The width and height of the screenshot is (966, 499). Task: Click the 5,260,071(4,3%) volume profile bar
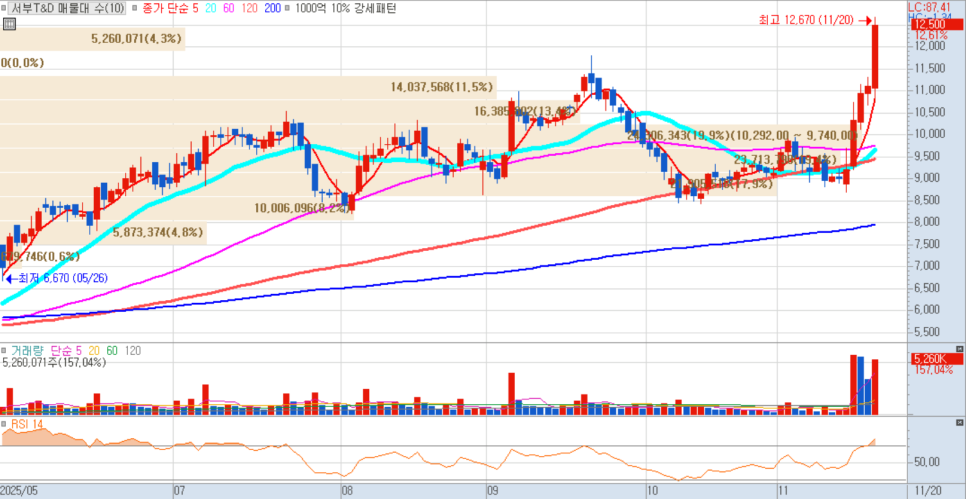pyautogui.click(x=92, y=38)
